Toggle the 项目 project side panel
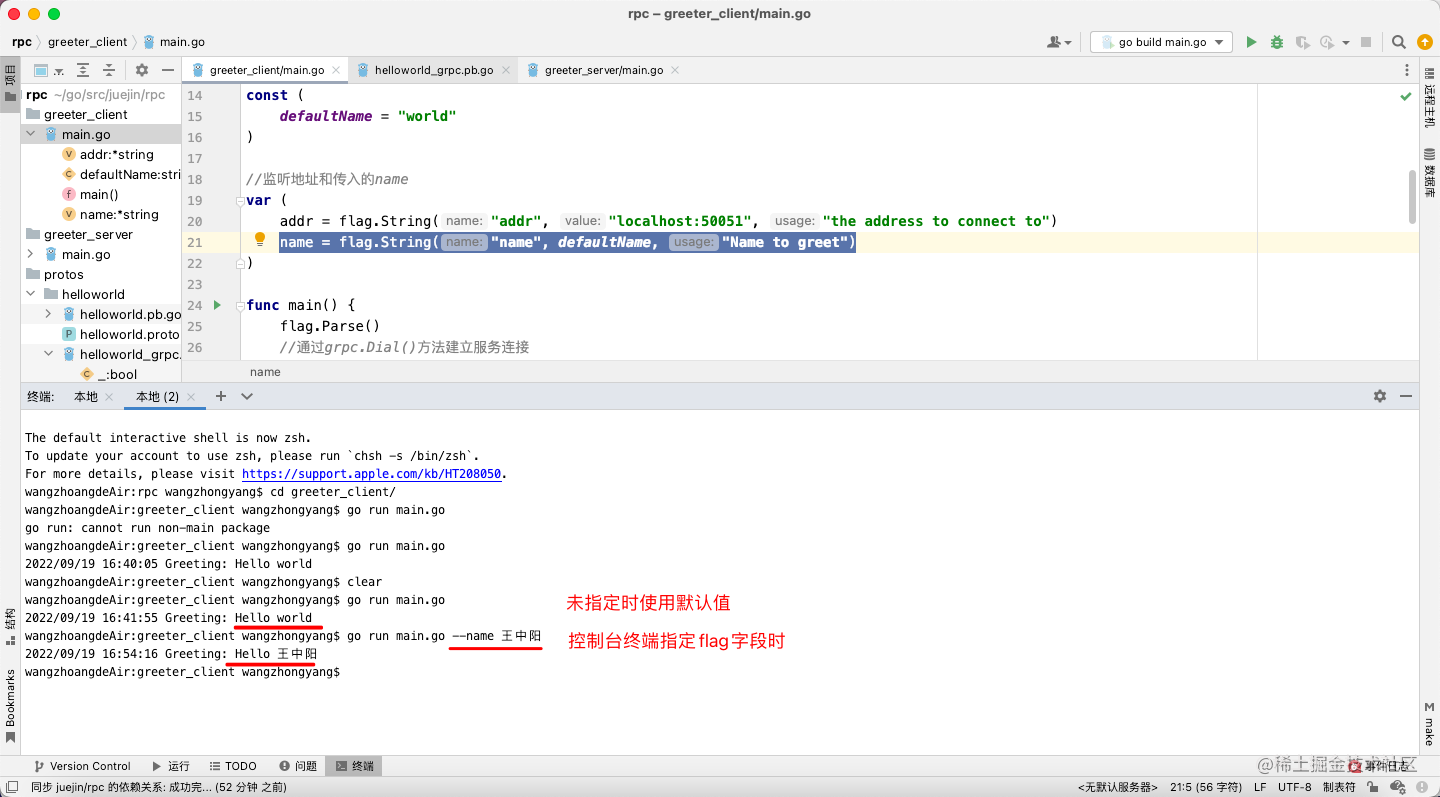Viewport: 1440px width, 797px height. (x=10, y=83)
